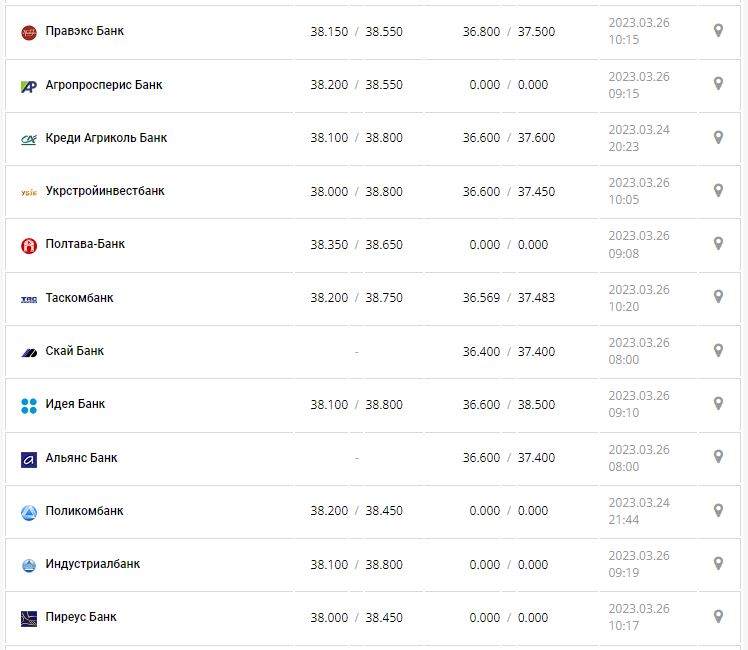Open location pin for Агропросперис Банк
The height and width of the screenshot is (650, 748).
click(x=718, y=84)
